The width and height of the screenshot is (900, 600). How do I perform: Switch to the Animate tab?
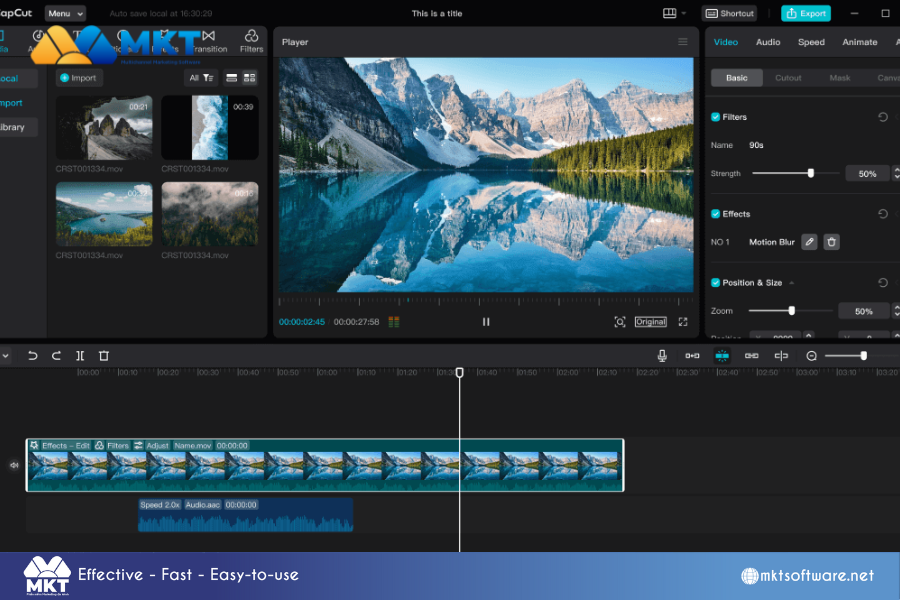860,42
